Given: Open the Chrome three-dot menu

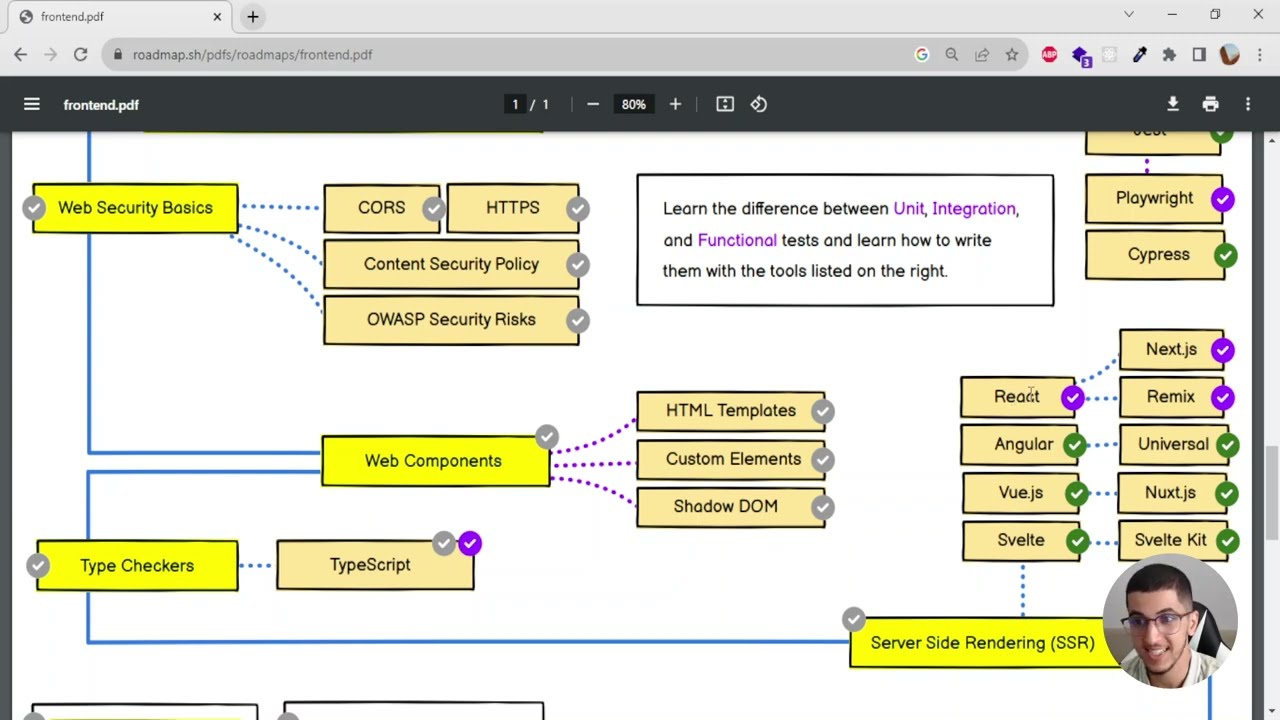Looking at the screenshot, I should 1258,55.
